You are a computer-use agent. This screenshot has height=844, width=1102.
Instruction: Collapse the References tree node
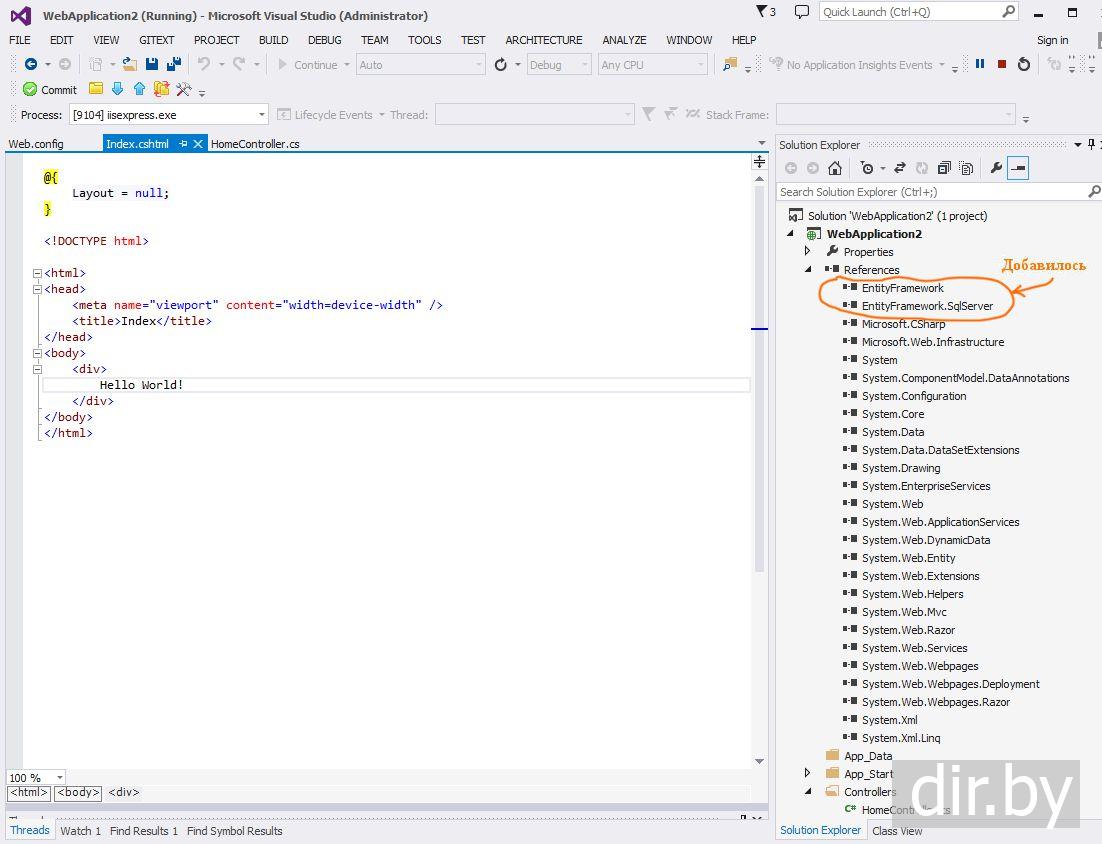(x=808, y=270)
